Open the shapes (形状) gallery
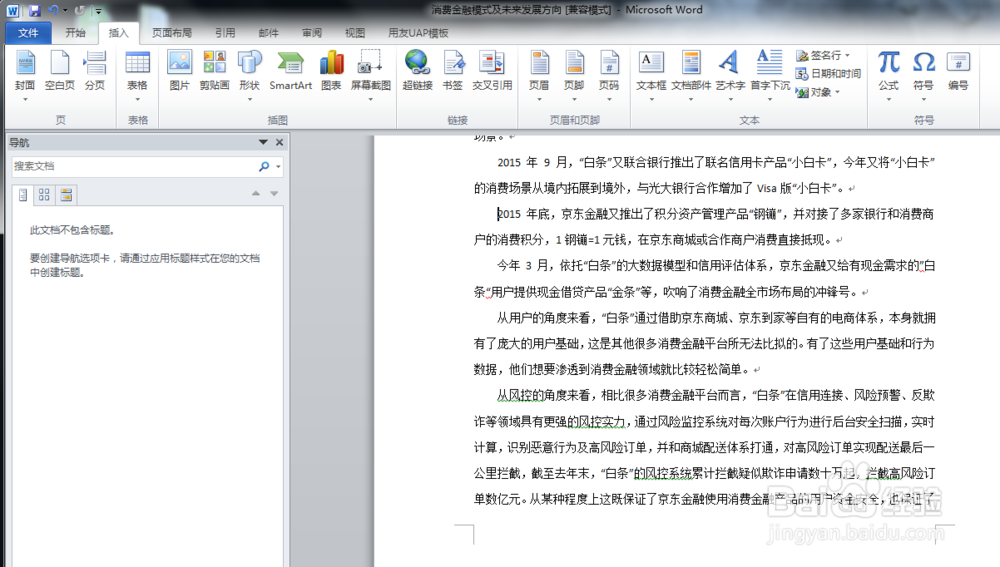This screenshot has width=1000, height=567. [x=249, y=75]
